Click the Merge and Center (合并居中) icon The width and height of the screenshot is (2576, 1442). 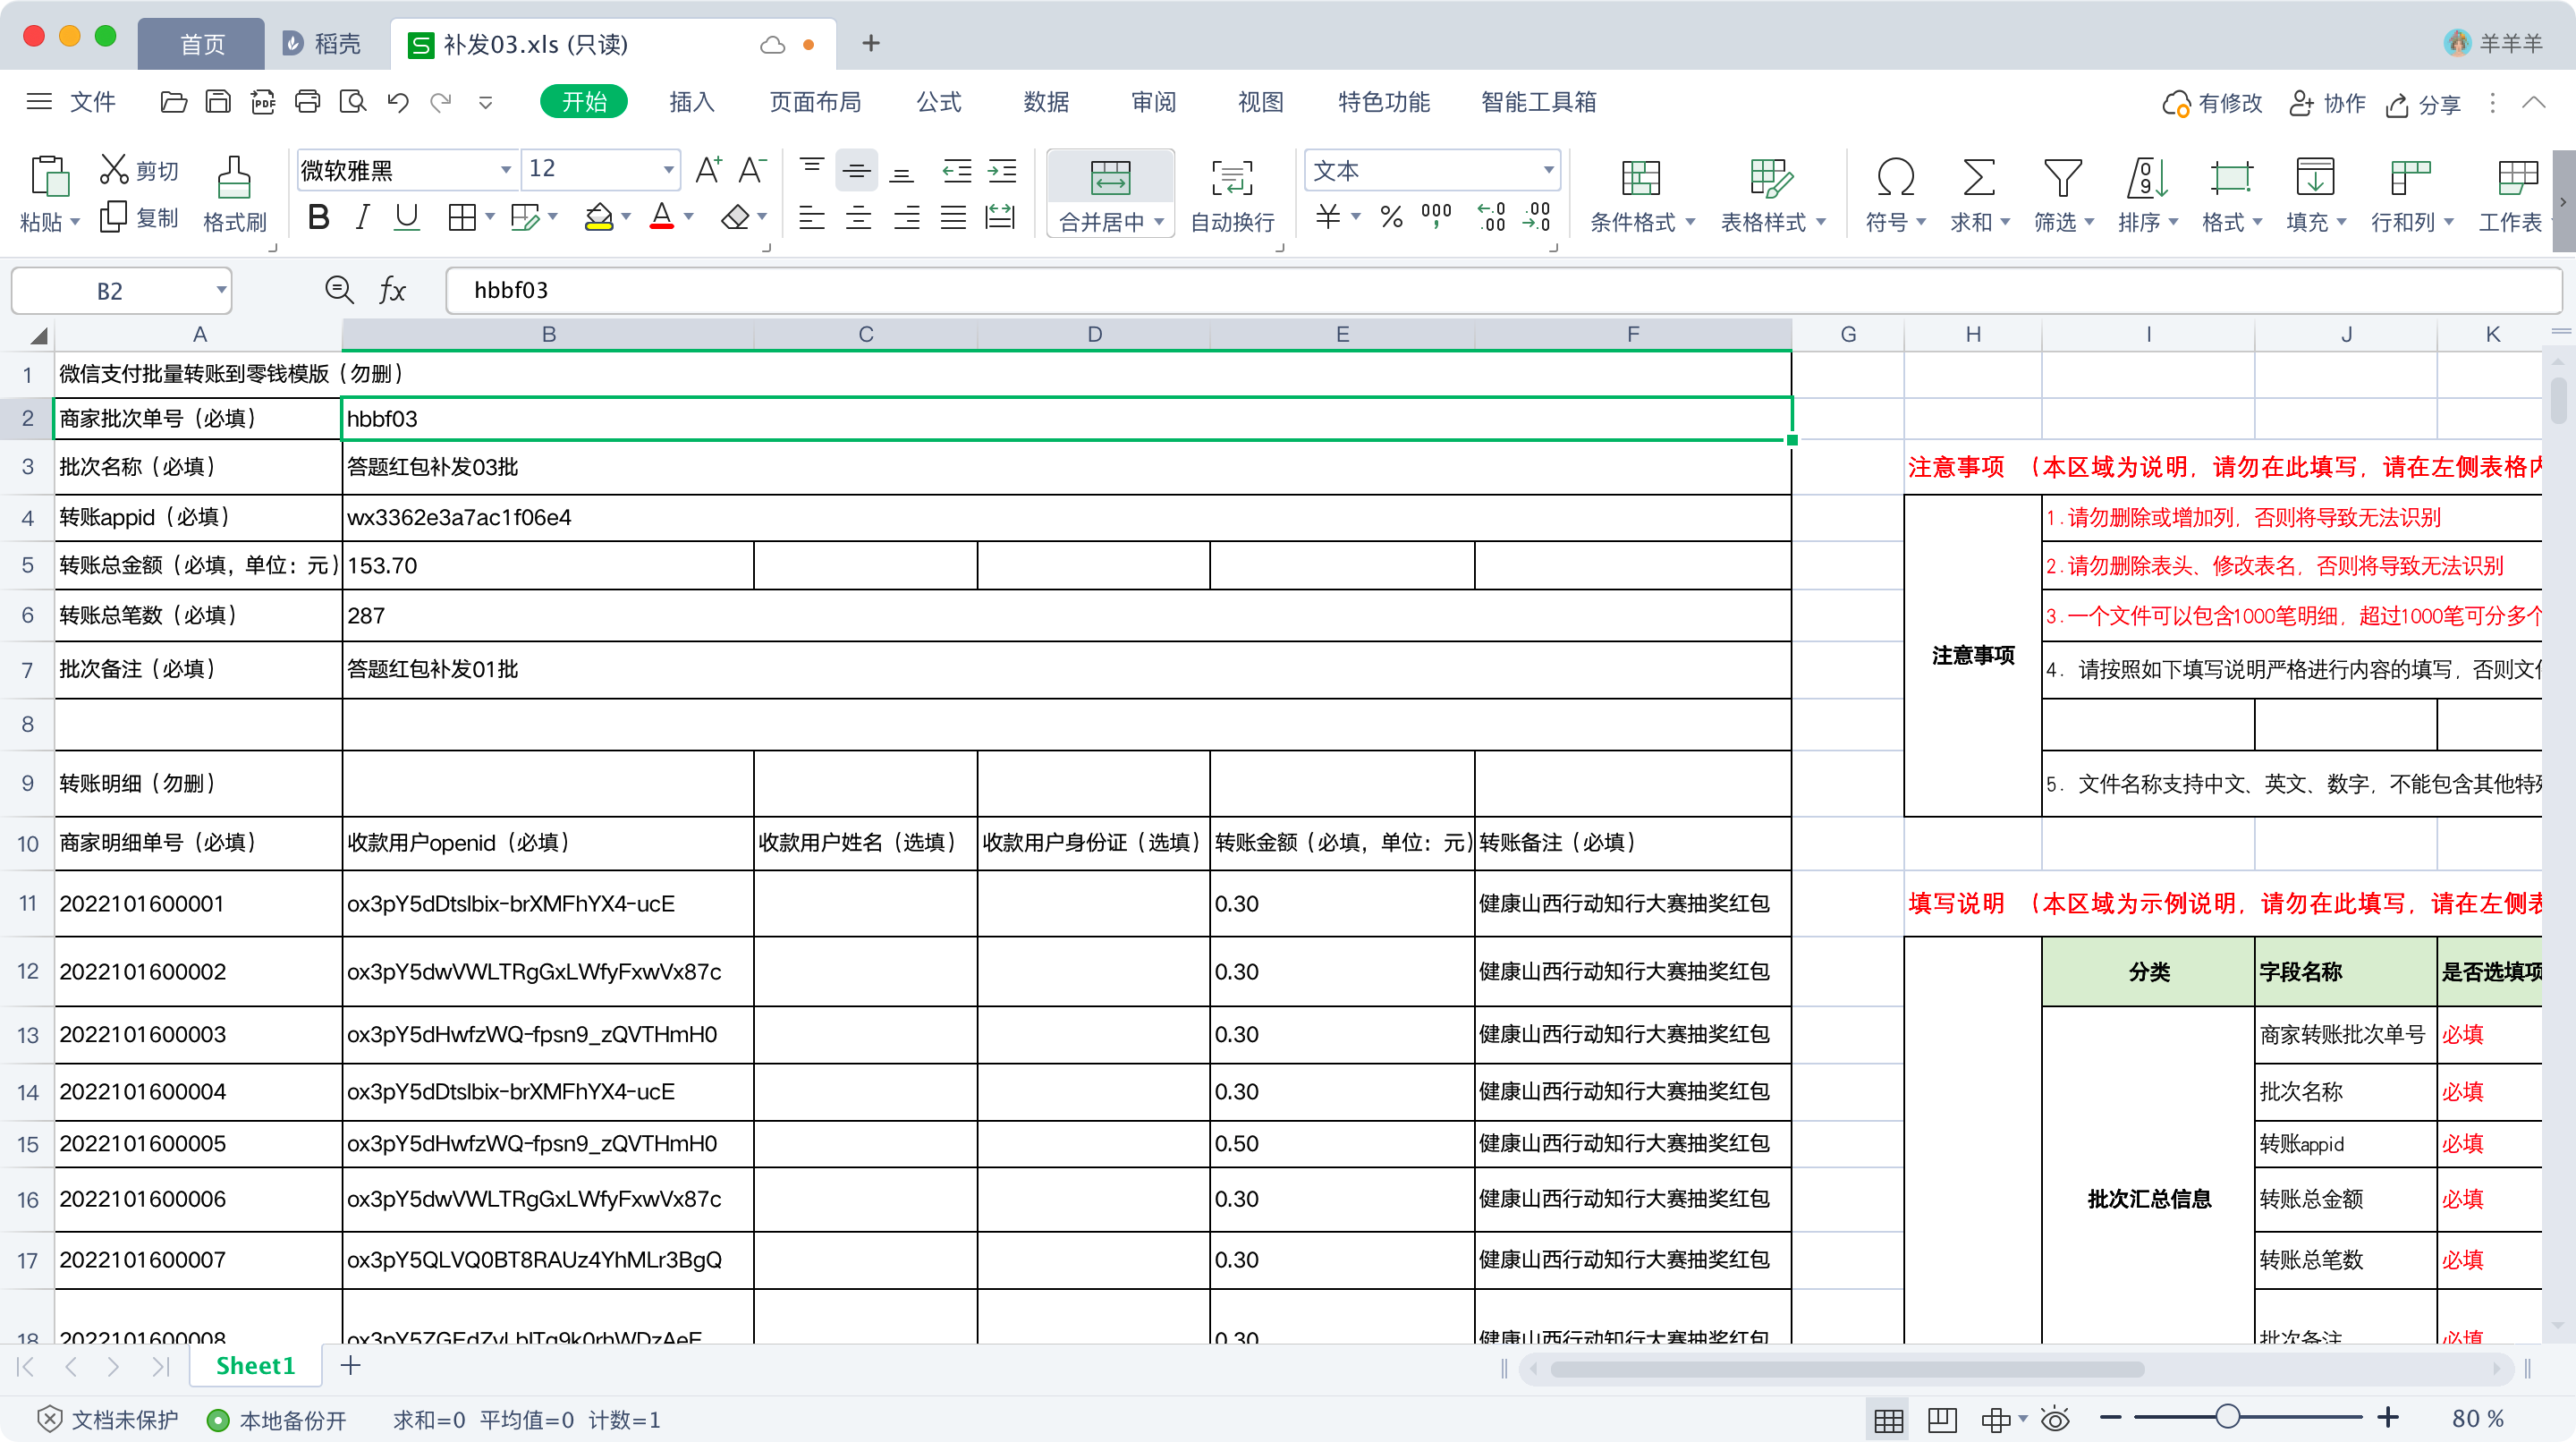click(1109, 178)
